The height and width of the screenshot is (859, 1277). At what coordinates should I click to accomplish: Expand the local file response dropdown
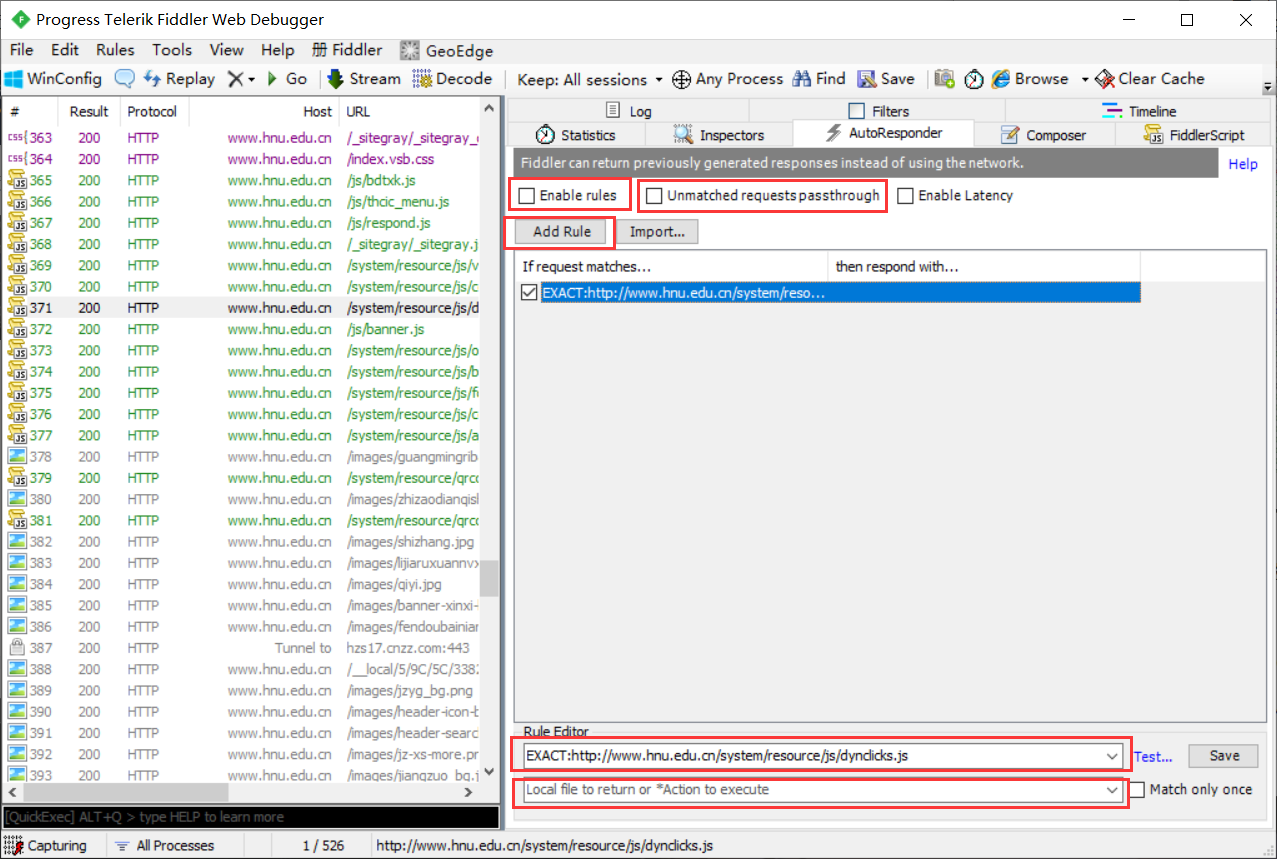[1113, 790]
